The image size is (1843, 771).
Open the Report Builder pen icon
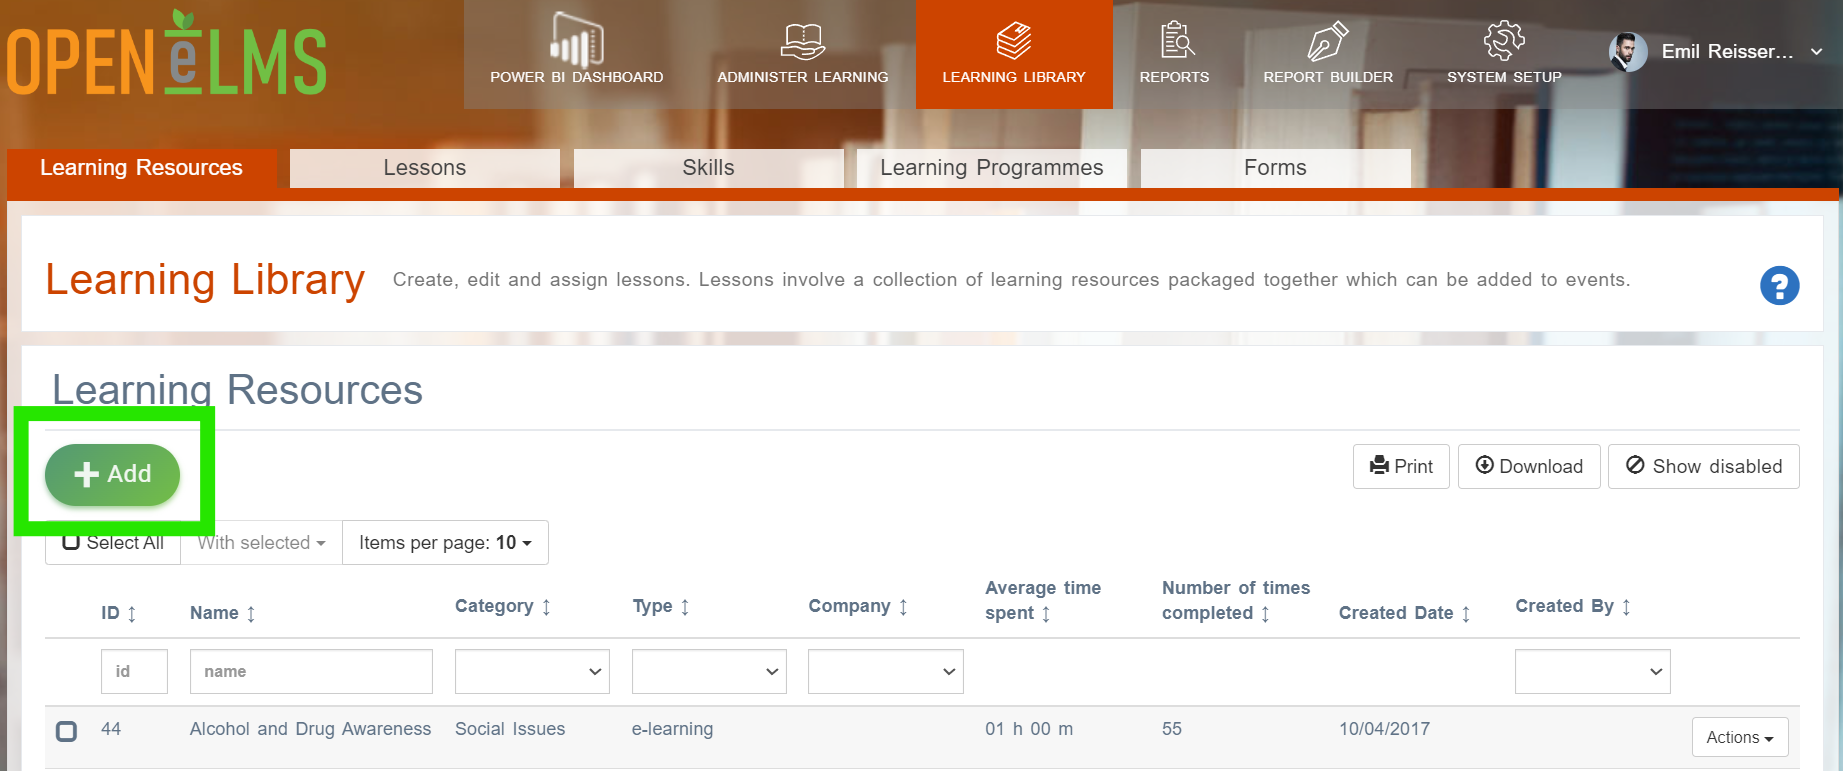(x=1328, y=41)
